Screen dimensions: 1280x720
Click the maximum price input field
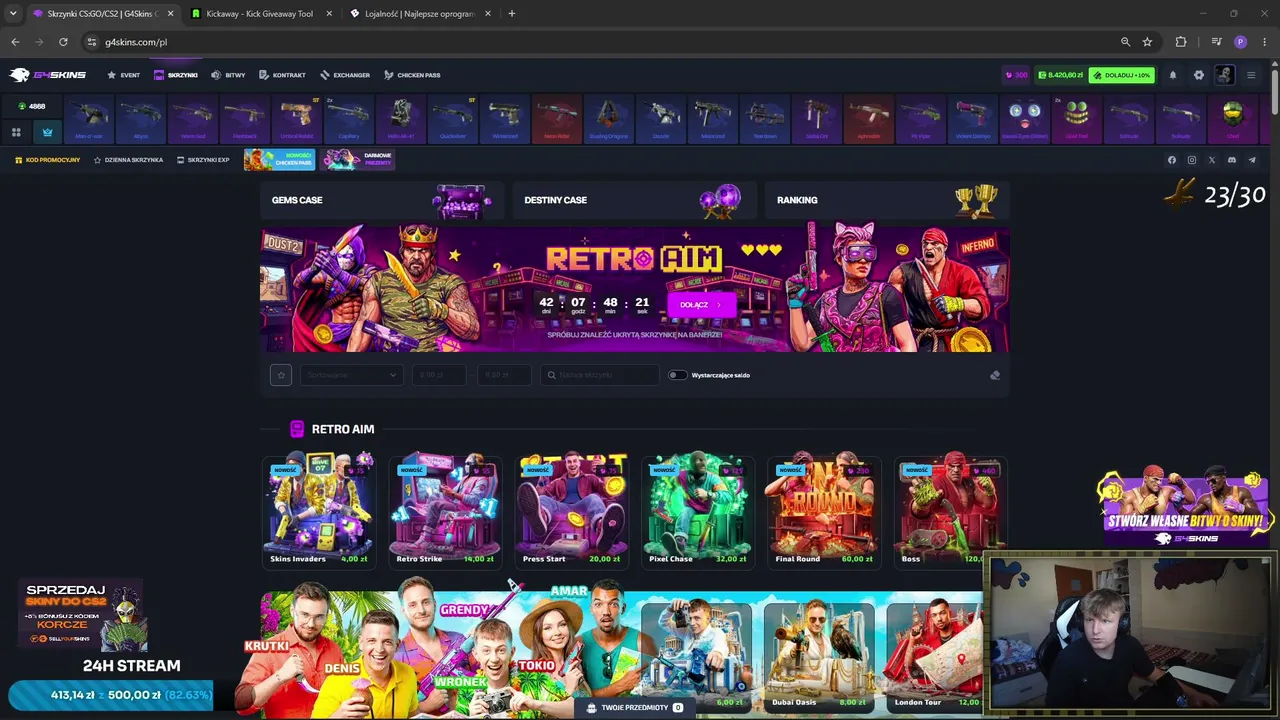coord(503,375)
